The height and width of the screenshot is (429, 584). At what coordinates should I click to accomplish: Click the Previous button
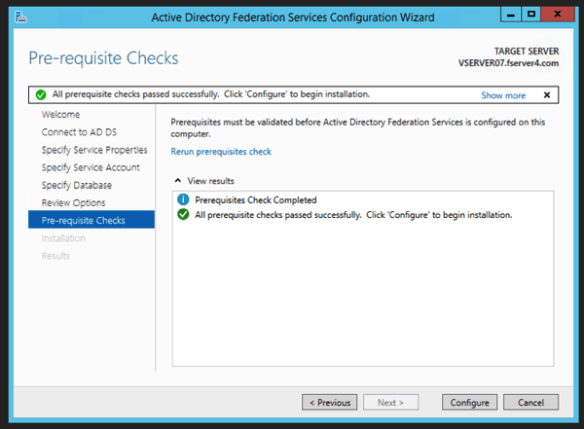pyautogui.click(x=330, y=402)
